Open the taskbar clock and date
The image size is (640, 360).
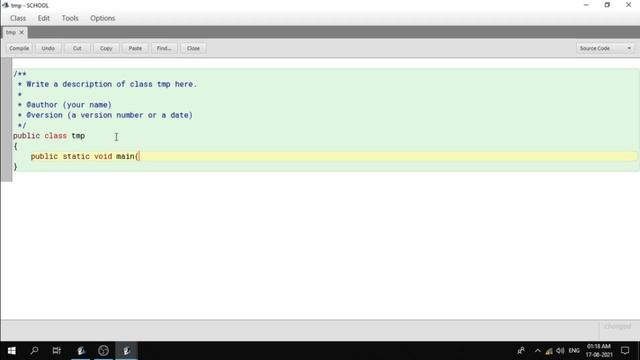[599, 351]
